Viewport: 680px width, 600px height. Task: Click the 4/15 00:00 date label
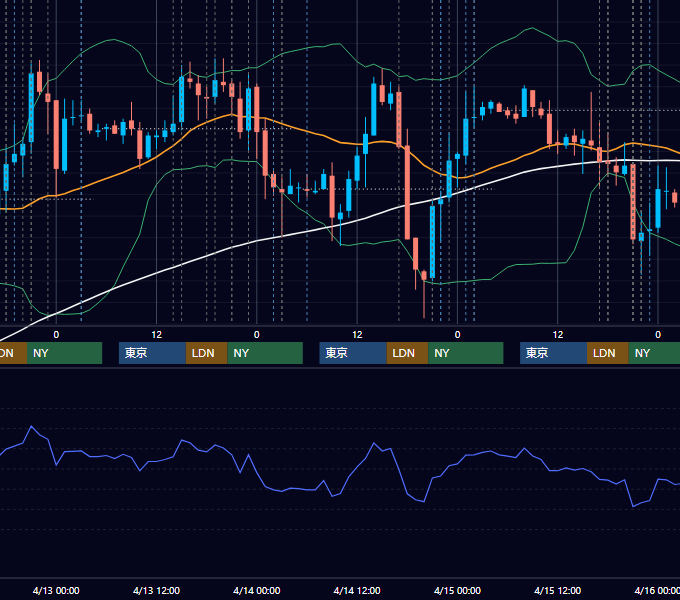pyautogui.click(x=457, y=590)
